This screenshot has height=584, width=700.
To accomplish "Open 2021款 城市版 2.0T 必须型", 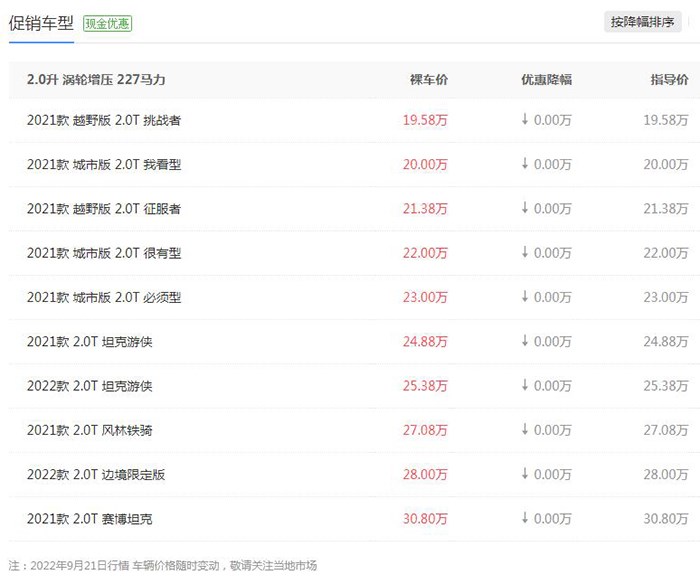I will pyautogui.click(x=104, y=297).
